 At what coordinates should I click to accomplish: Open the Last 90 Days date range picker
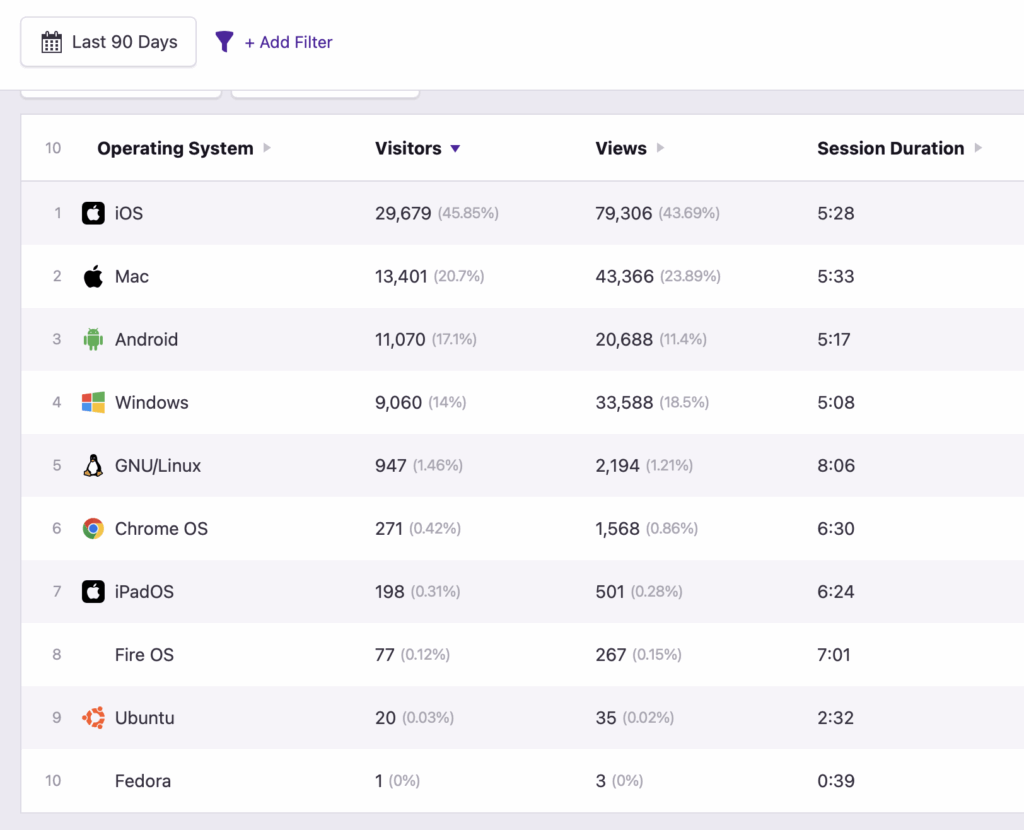point(108,42)
